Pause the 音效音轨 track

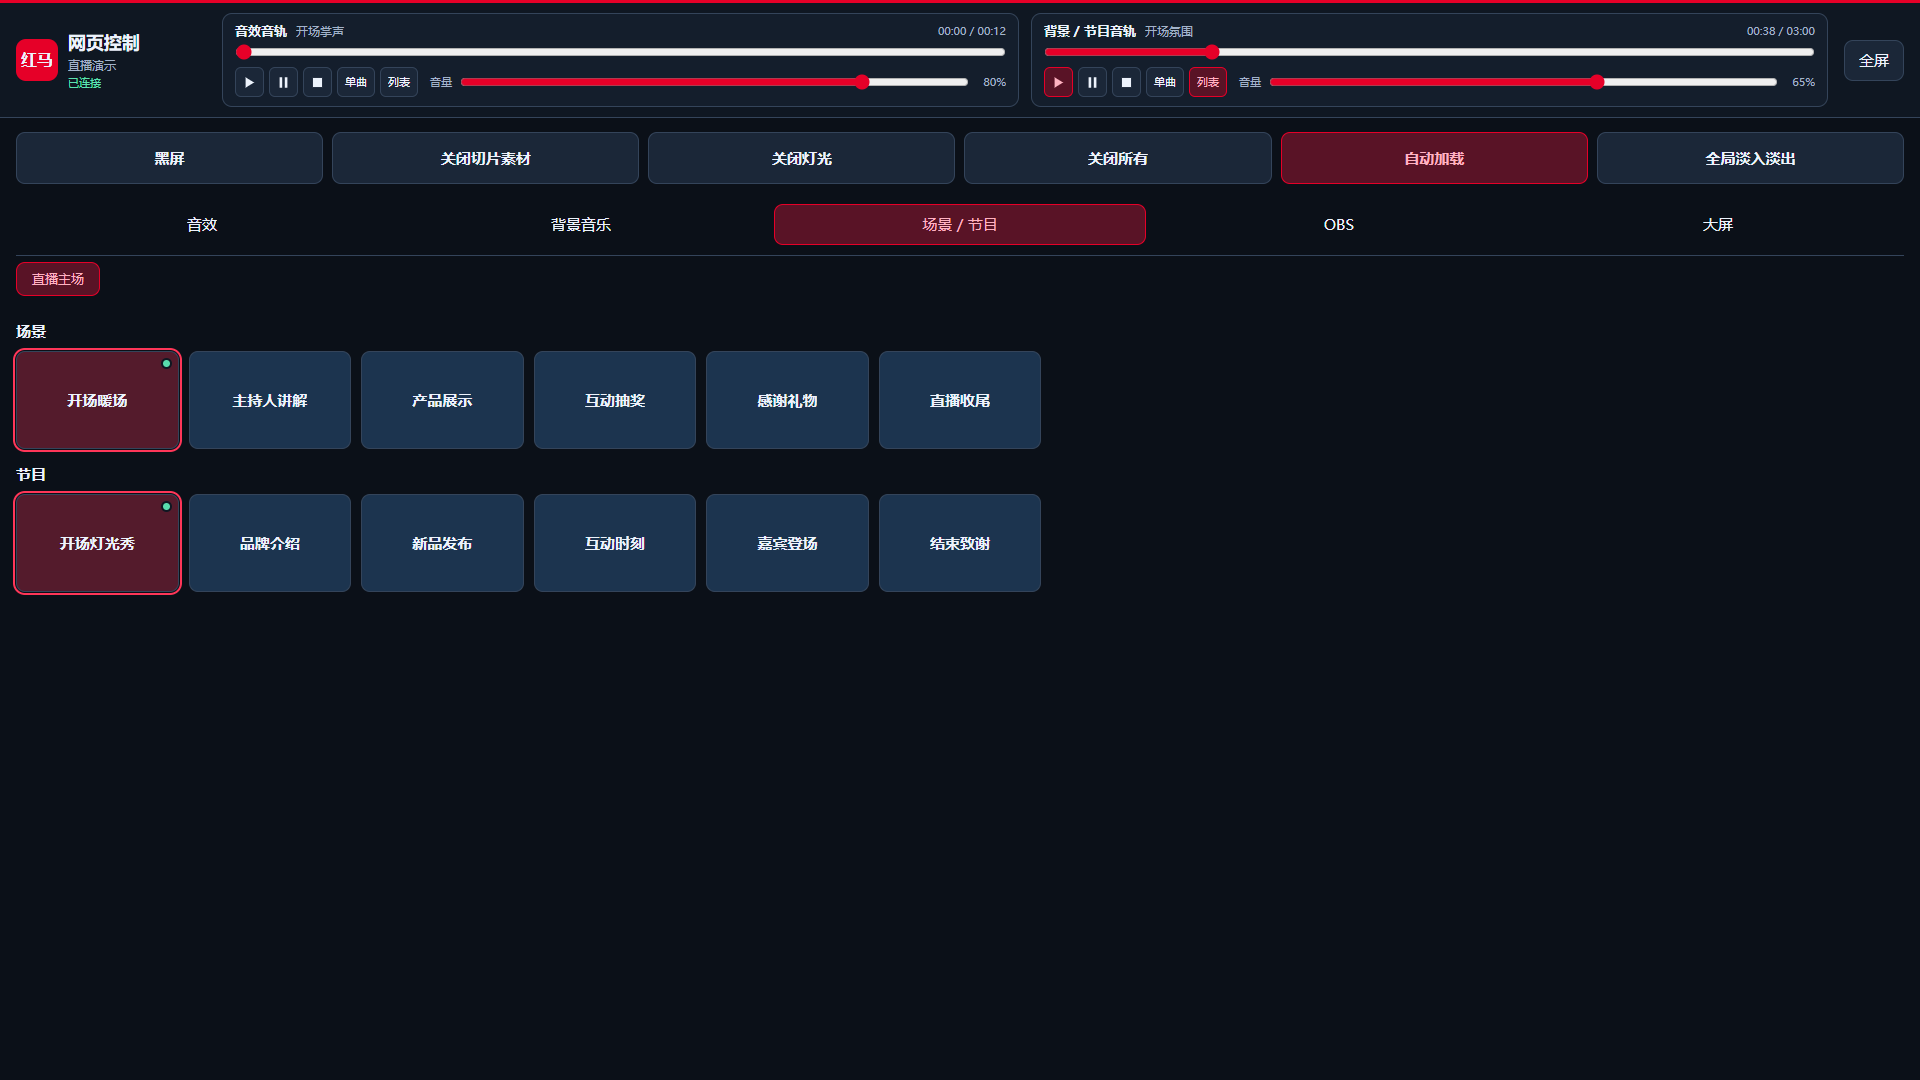pyautogui.click(x=283, y=83)
